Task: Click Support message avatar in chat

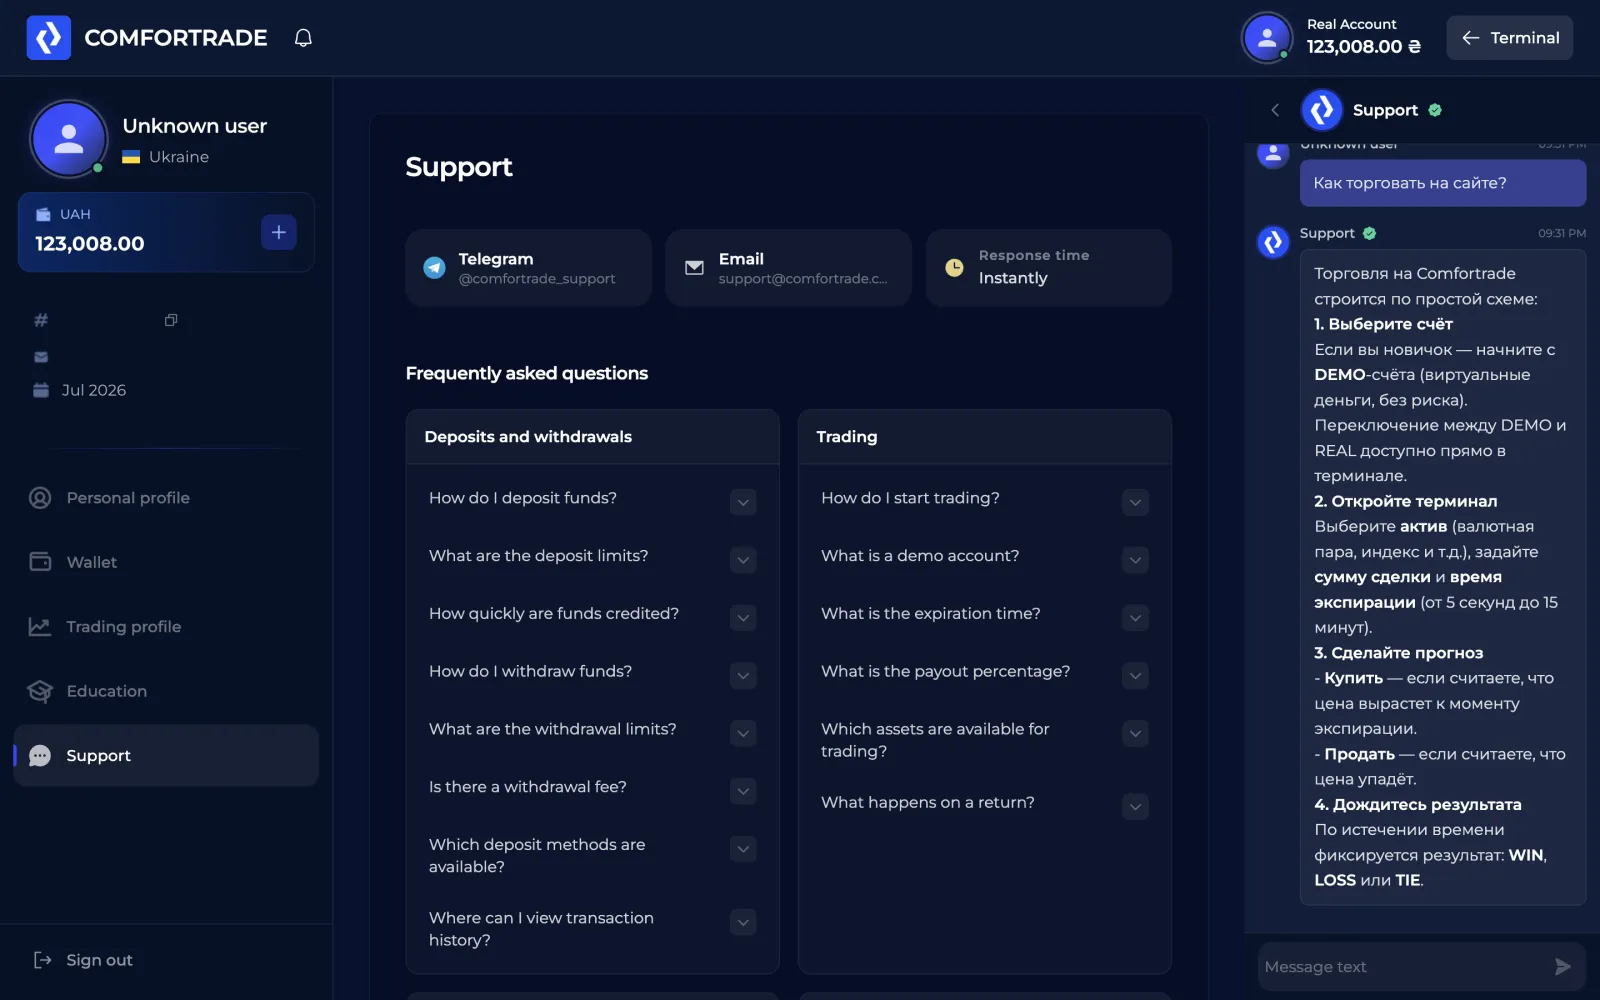Action: (x=1273, y=242)
